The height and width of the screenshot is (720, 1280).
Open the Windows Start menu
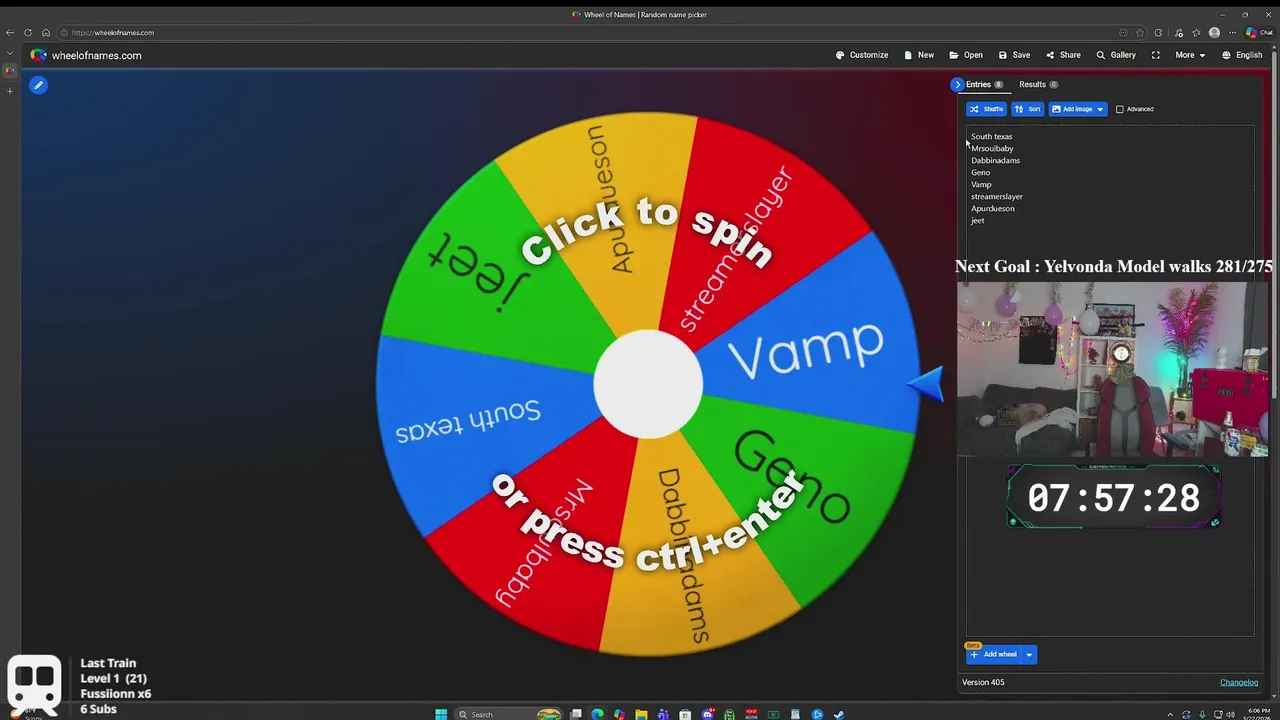coord(441,714)
